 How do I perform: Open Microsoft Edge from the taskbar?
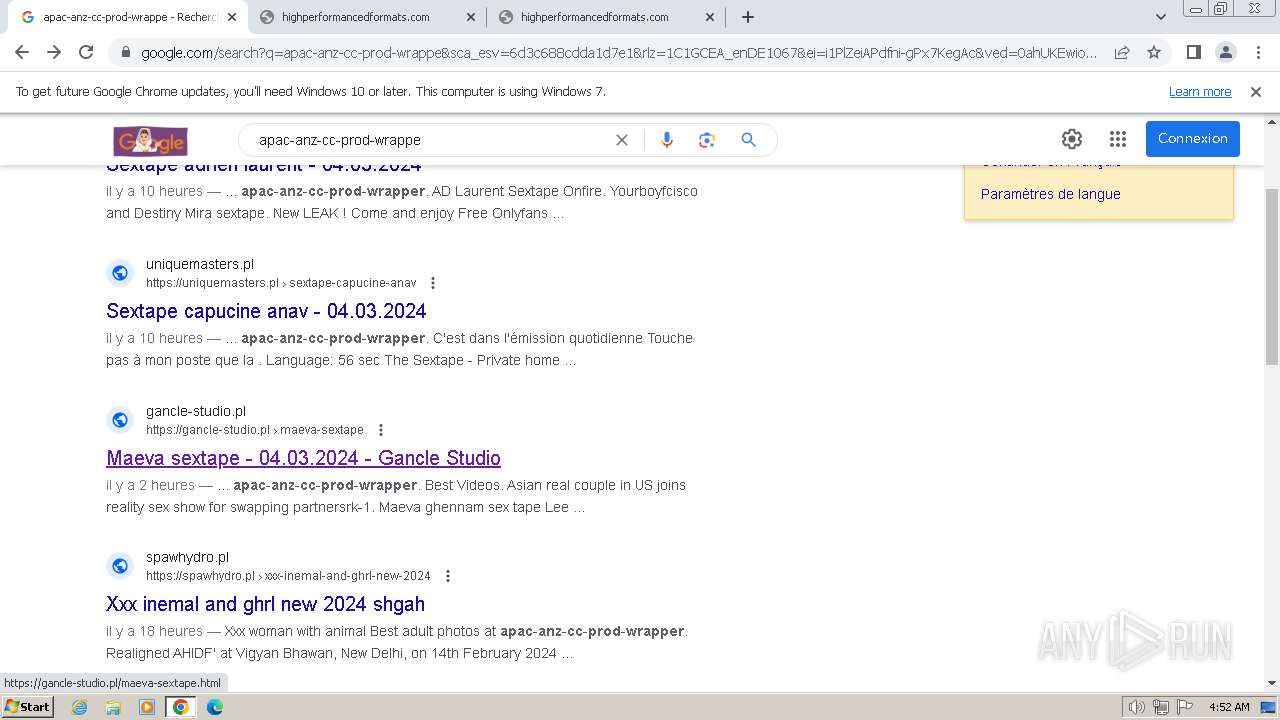(215, 707)
